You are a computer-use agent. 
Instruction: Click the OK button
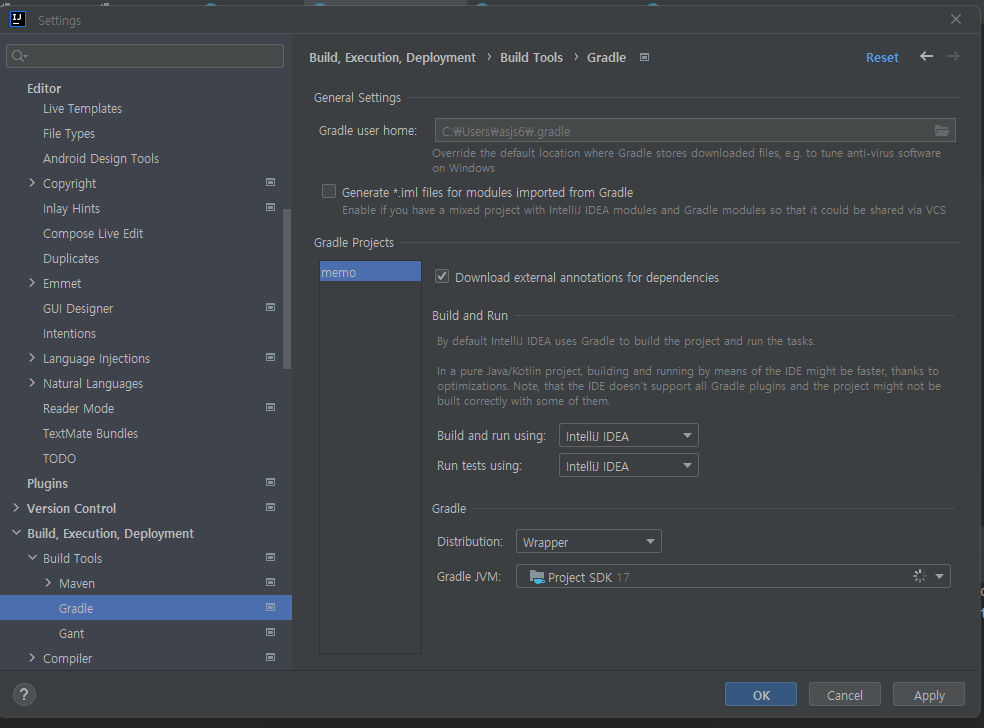[761, 695]
